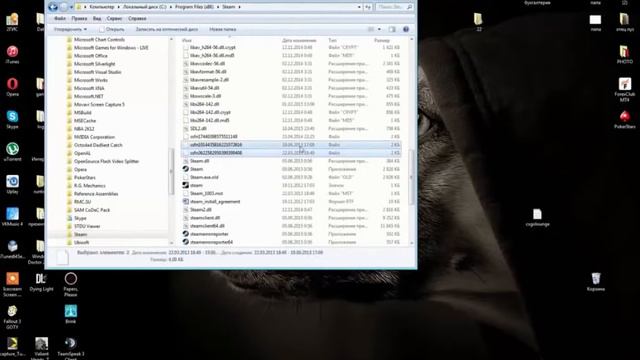Click the change view icon in Explorer toolbar

(x=371, y=29)
